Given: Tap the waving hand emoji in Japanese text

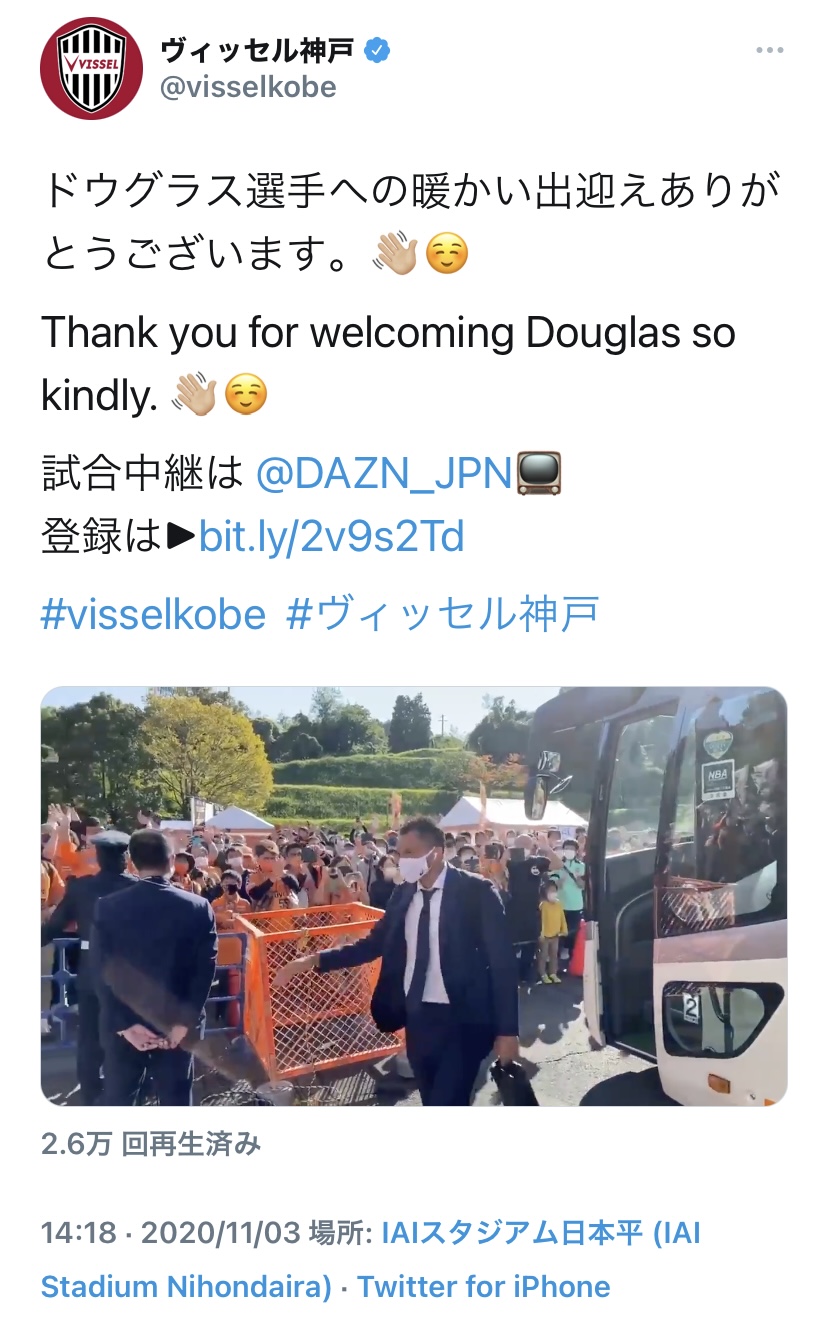Looking at the screenshot, I should tap(394, 256).
